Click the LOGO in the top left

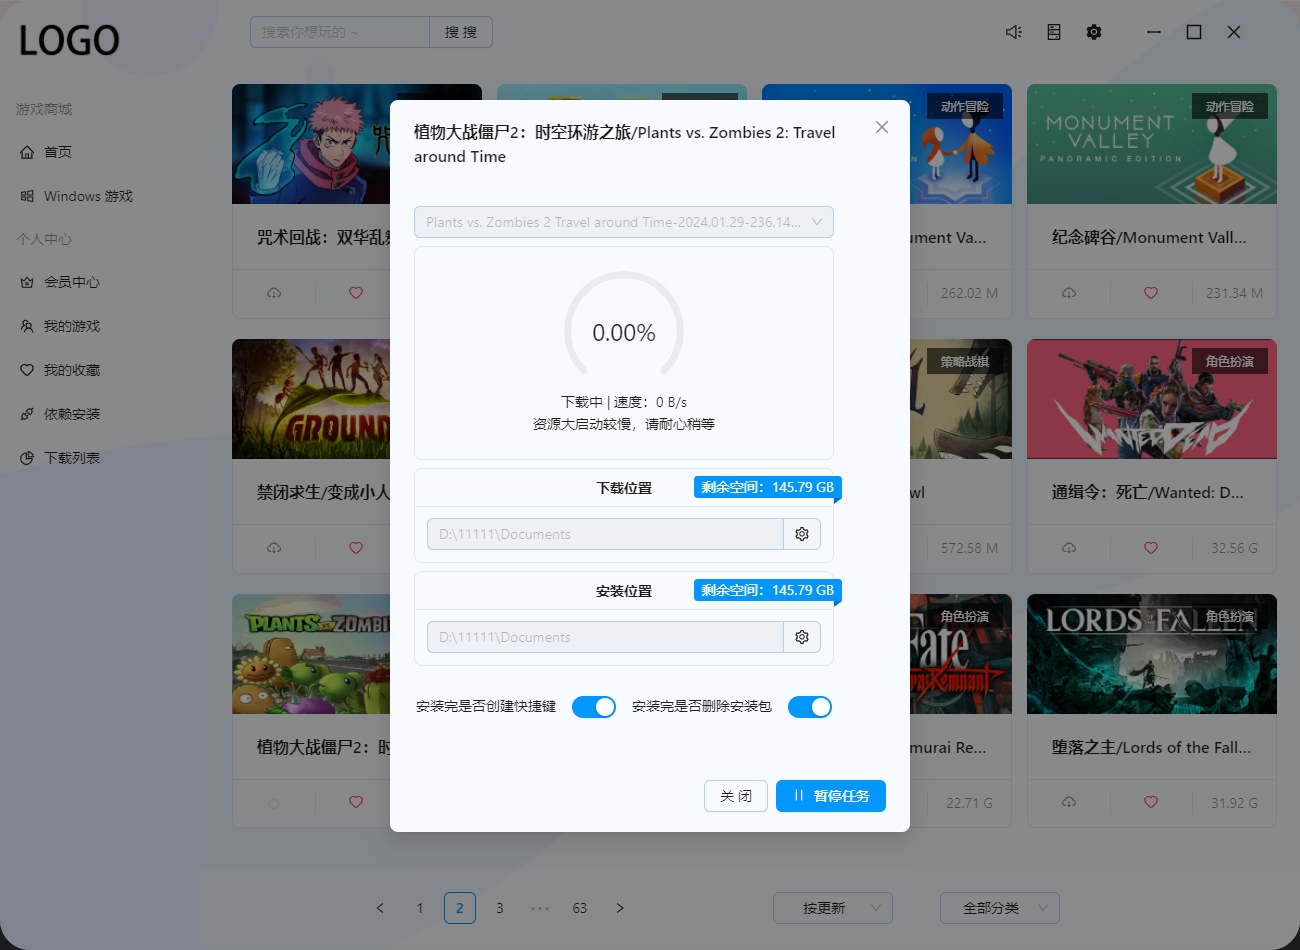click(x=69, y=41)
